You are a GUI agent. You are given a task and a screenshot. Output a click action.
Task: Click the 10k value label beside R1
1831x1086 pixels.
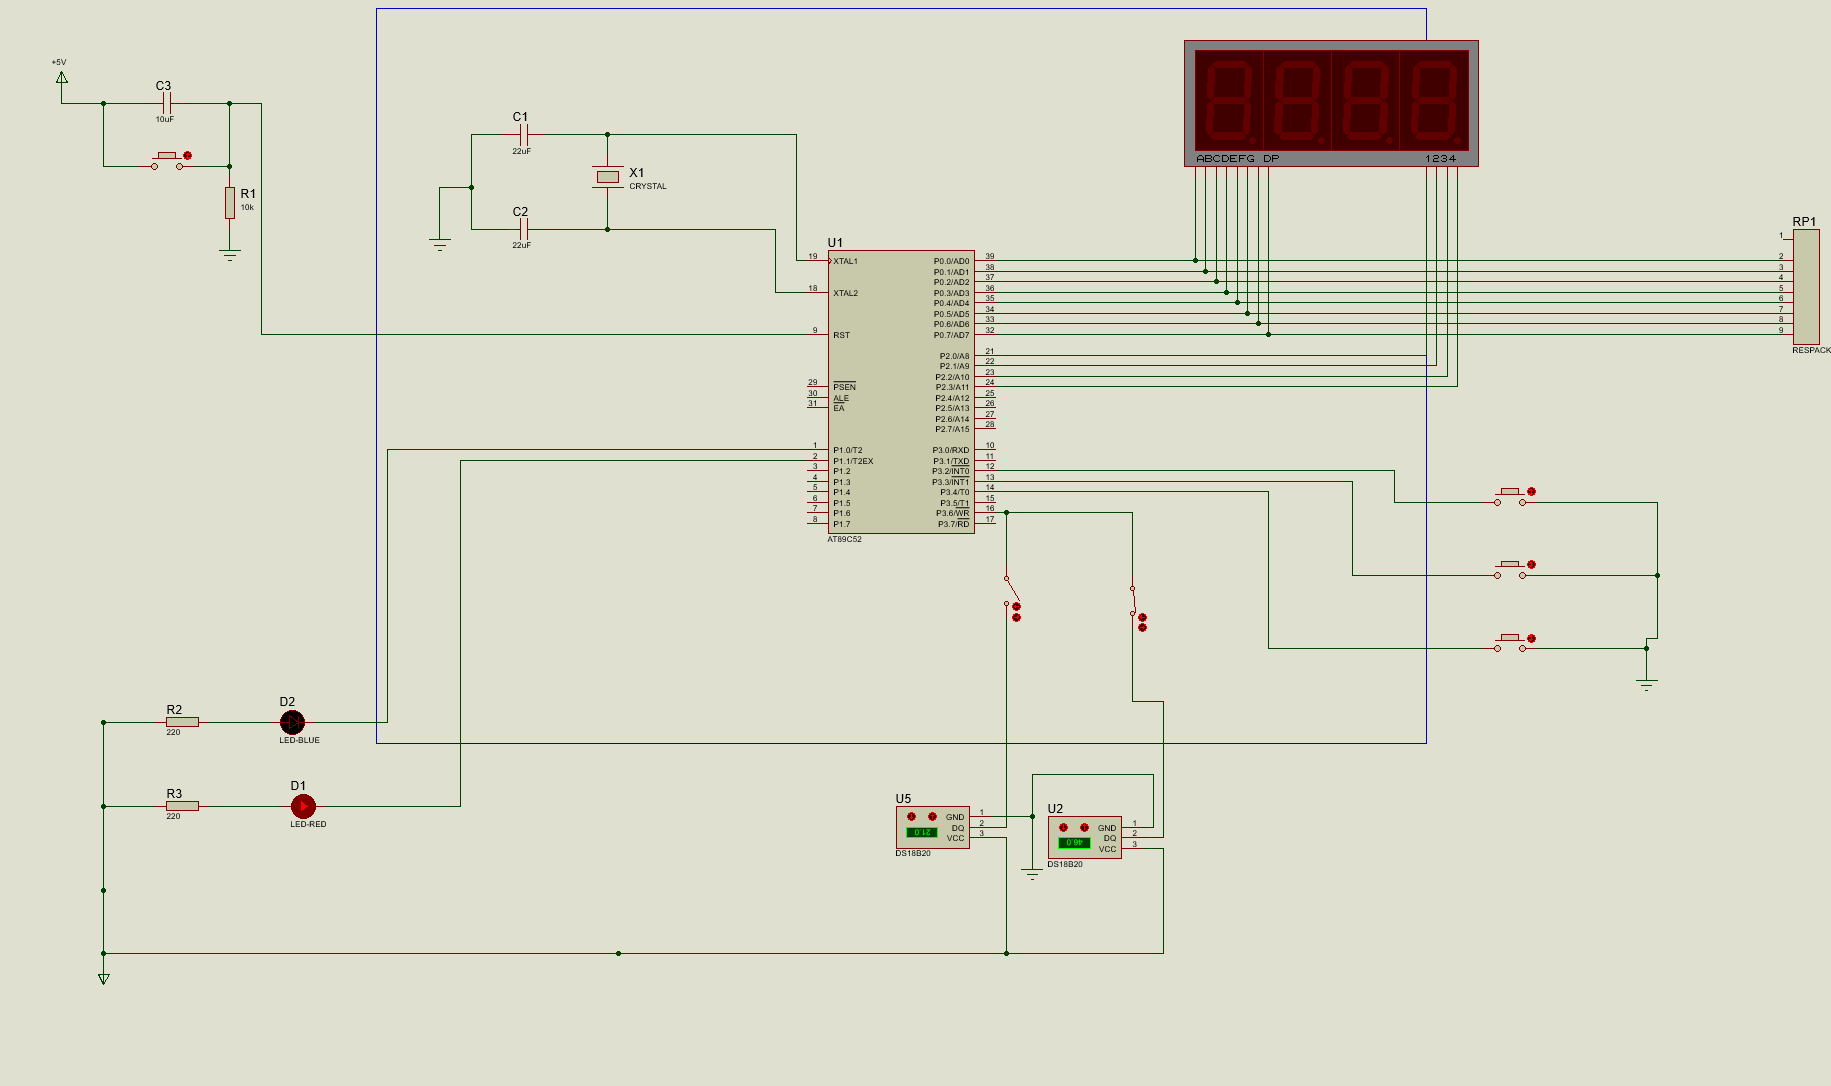pos(247,208)
